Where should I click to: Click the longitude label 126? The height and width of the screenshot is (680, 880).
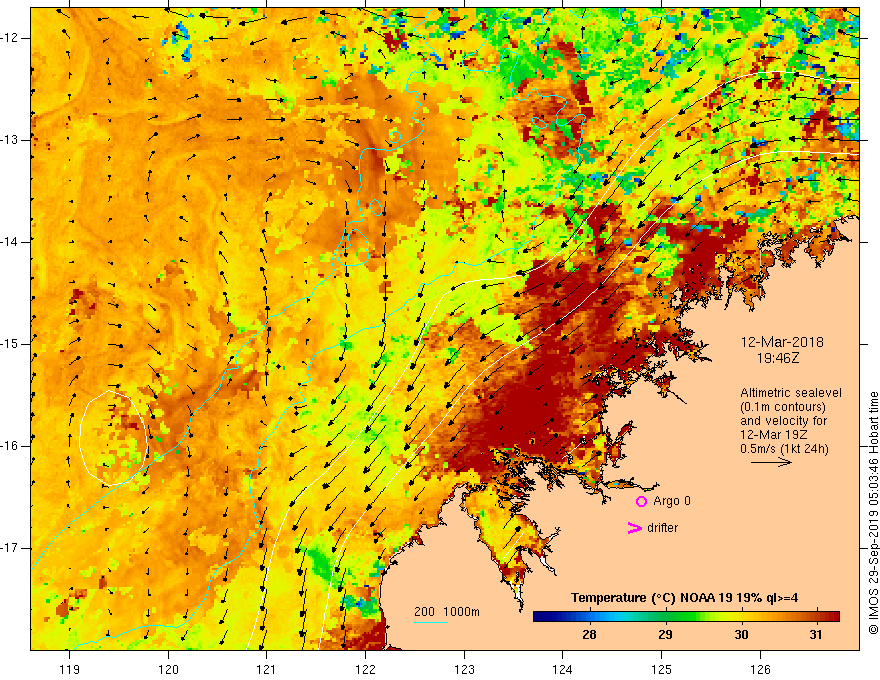(x=760, y=669)
